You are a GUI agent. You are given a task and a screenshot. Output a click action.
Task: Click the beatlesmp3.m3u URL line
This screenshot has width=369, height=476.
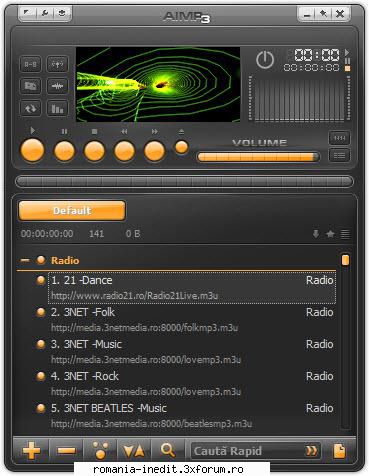click(151, 424)
